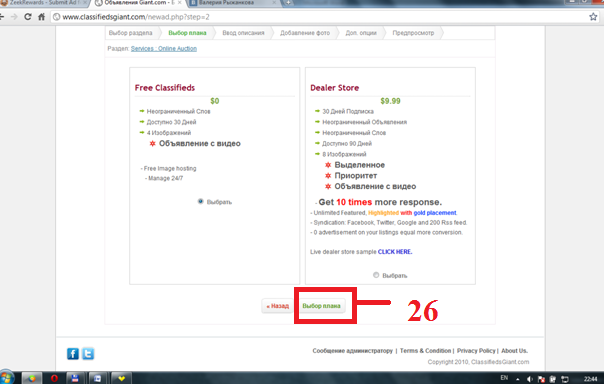Click the « Назад button
Screen dimensions: 604x384
pyautogui.click(x=277, y=306)
